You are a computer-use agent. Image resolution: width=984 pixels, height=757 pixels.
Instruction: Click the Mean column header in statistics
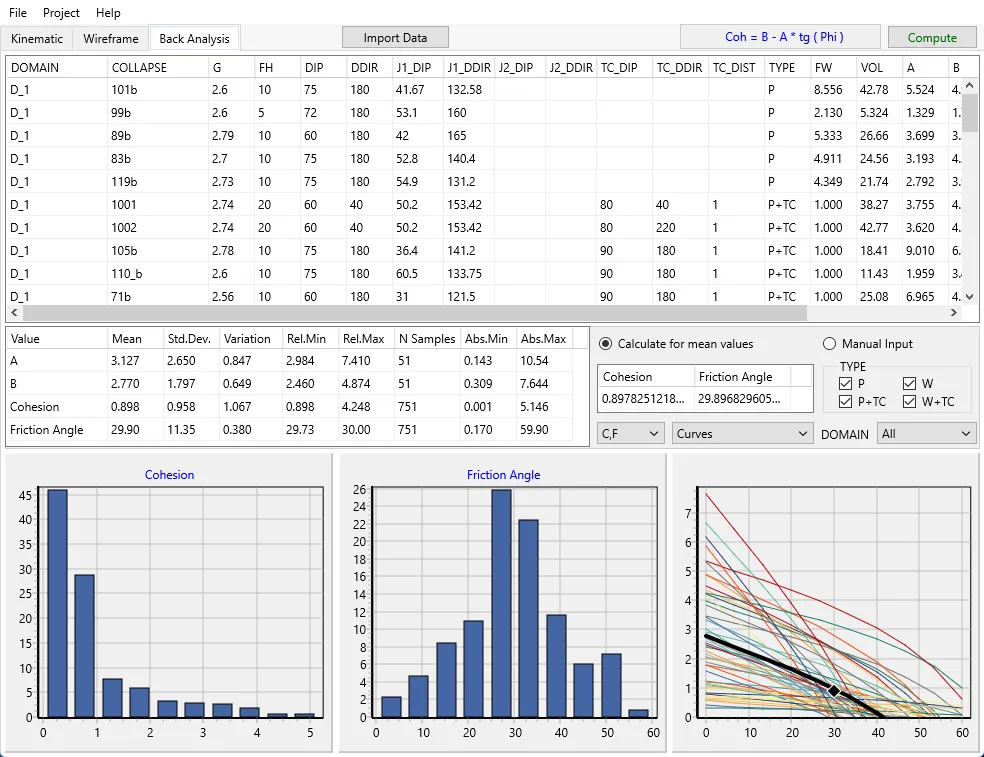pyautogui.click(x=135, y=339)
